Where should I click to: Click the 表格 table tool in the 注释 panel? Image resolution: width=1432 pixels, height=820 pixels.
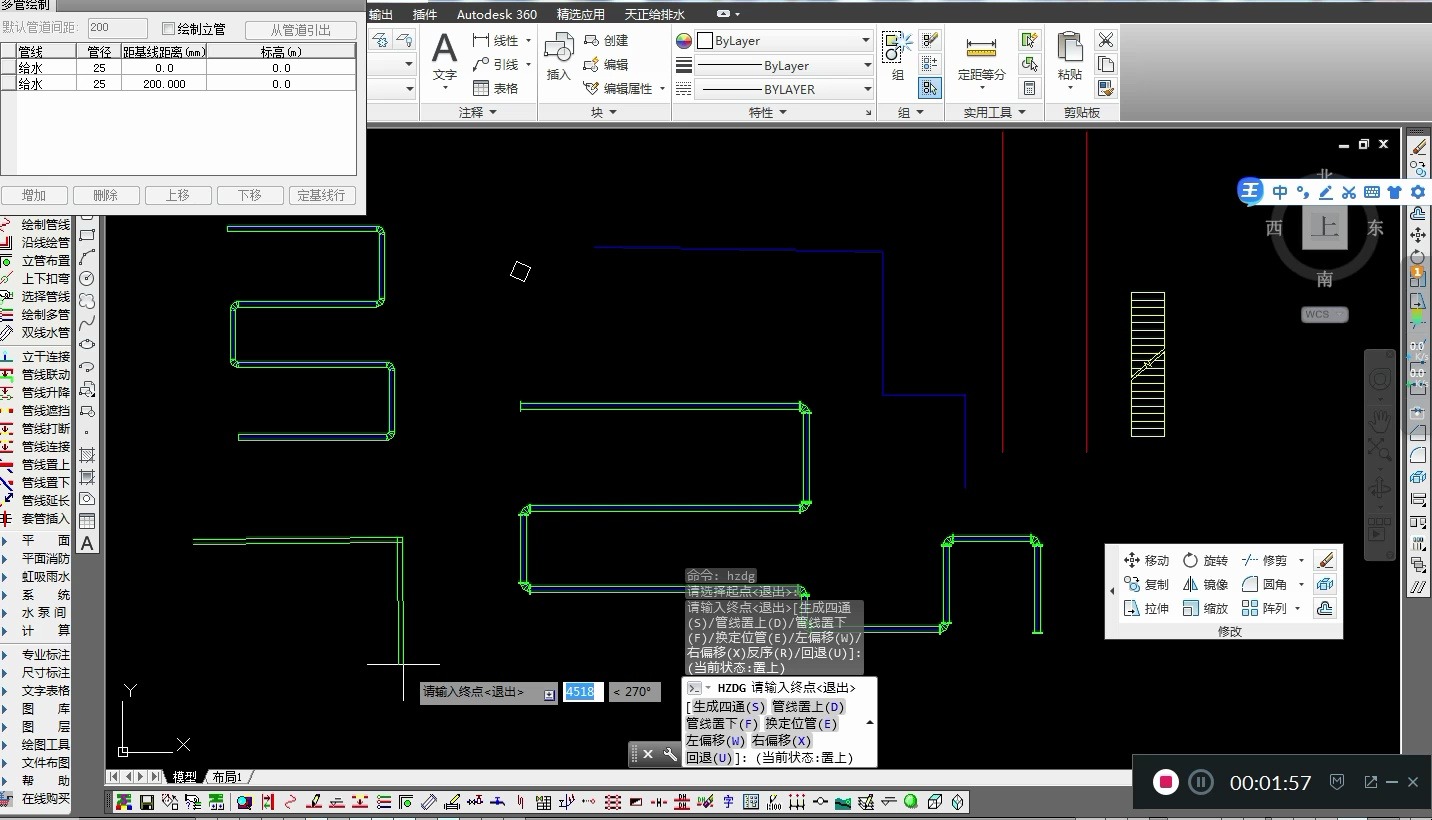(496, 88)
